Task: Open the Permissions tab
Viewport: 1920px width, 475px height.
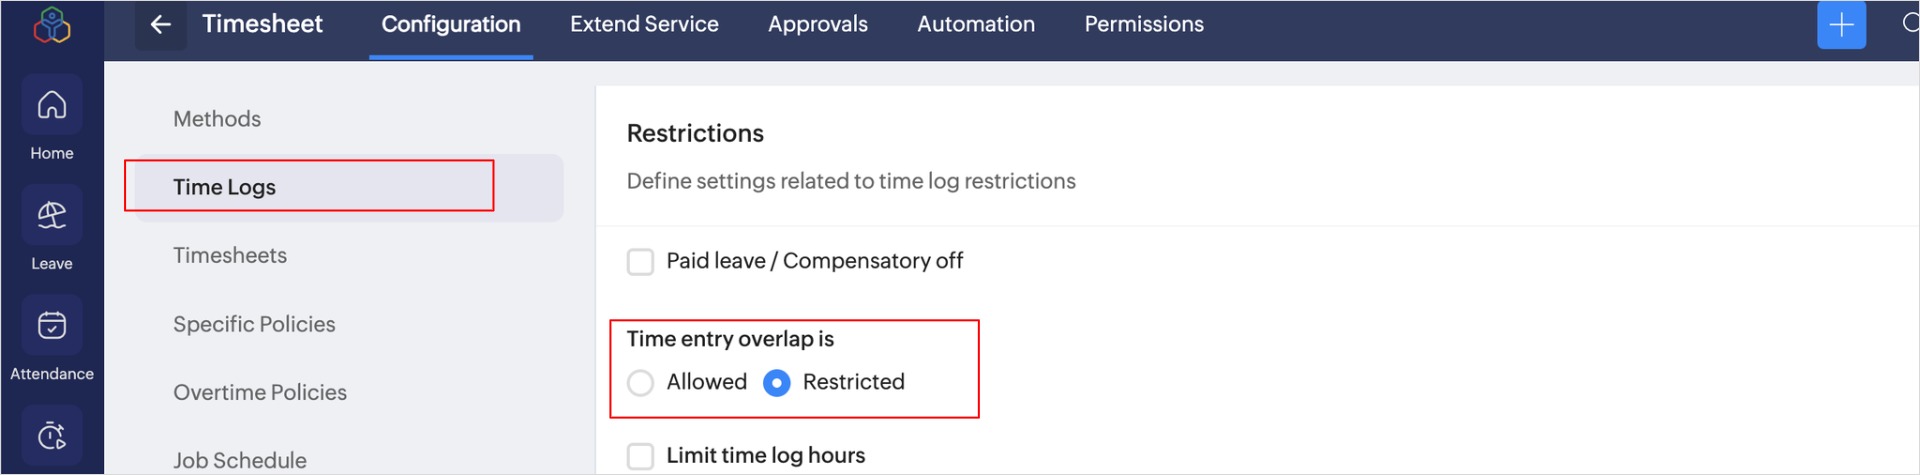Action: tap(1144, 25)
